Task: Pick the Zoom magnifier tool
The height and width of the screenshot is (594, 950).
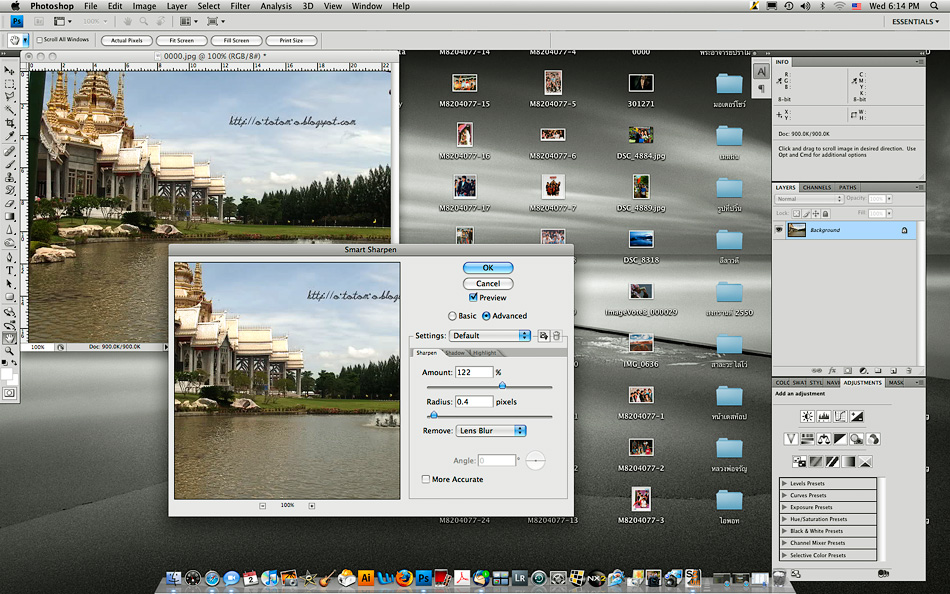Action: coord(10,351)
